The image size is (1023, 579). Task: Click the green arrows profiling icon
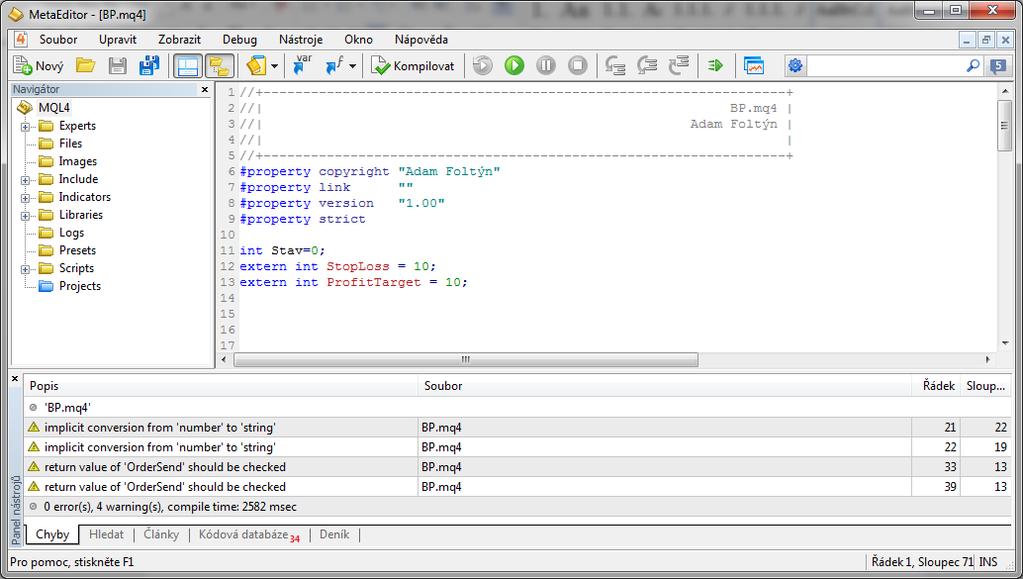[x=716, y=65]
